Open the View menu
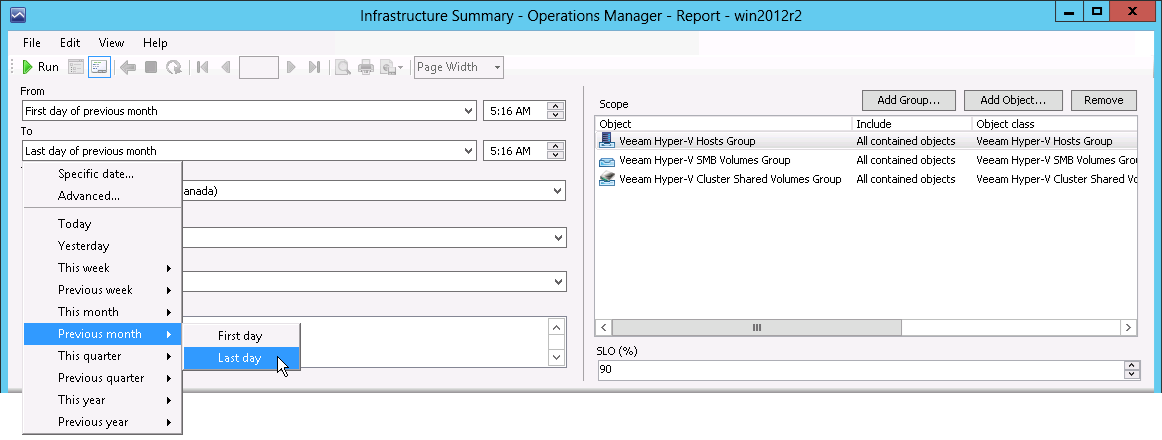 coord(111,43)
